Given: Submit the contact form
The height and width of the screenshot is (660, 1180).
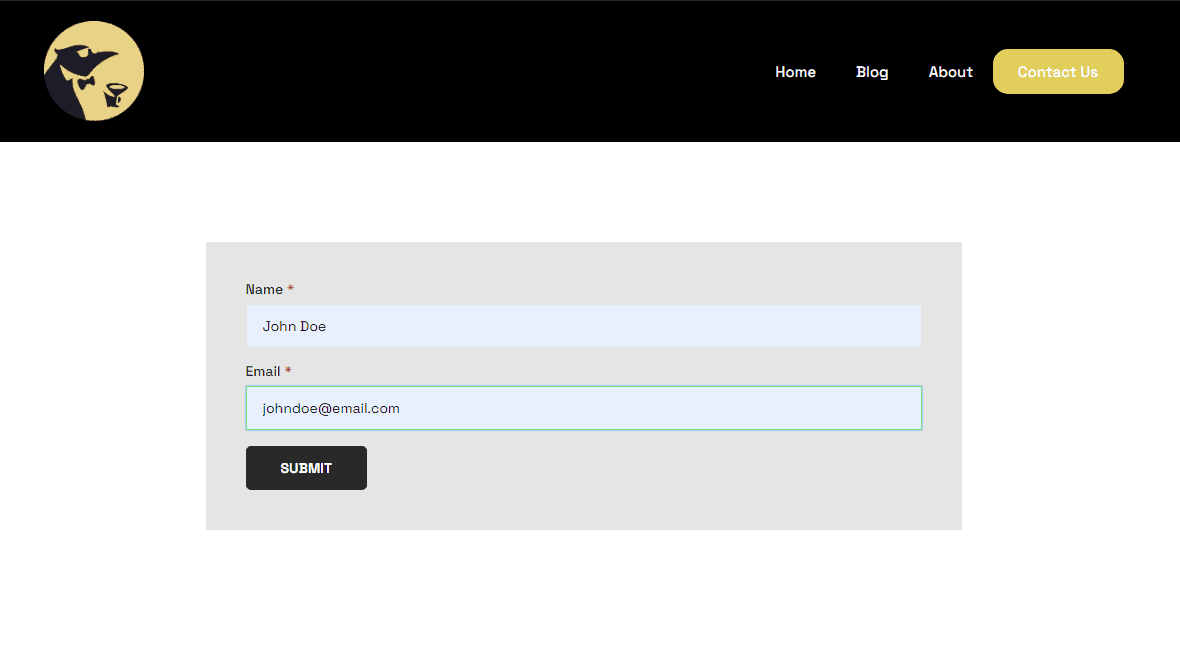Looking at the screenshot, I should (x=306, y=468).
